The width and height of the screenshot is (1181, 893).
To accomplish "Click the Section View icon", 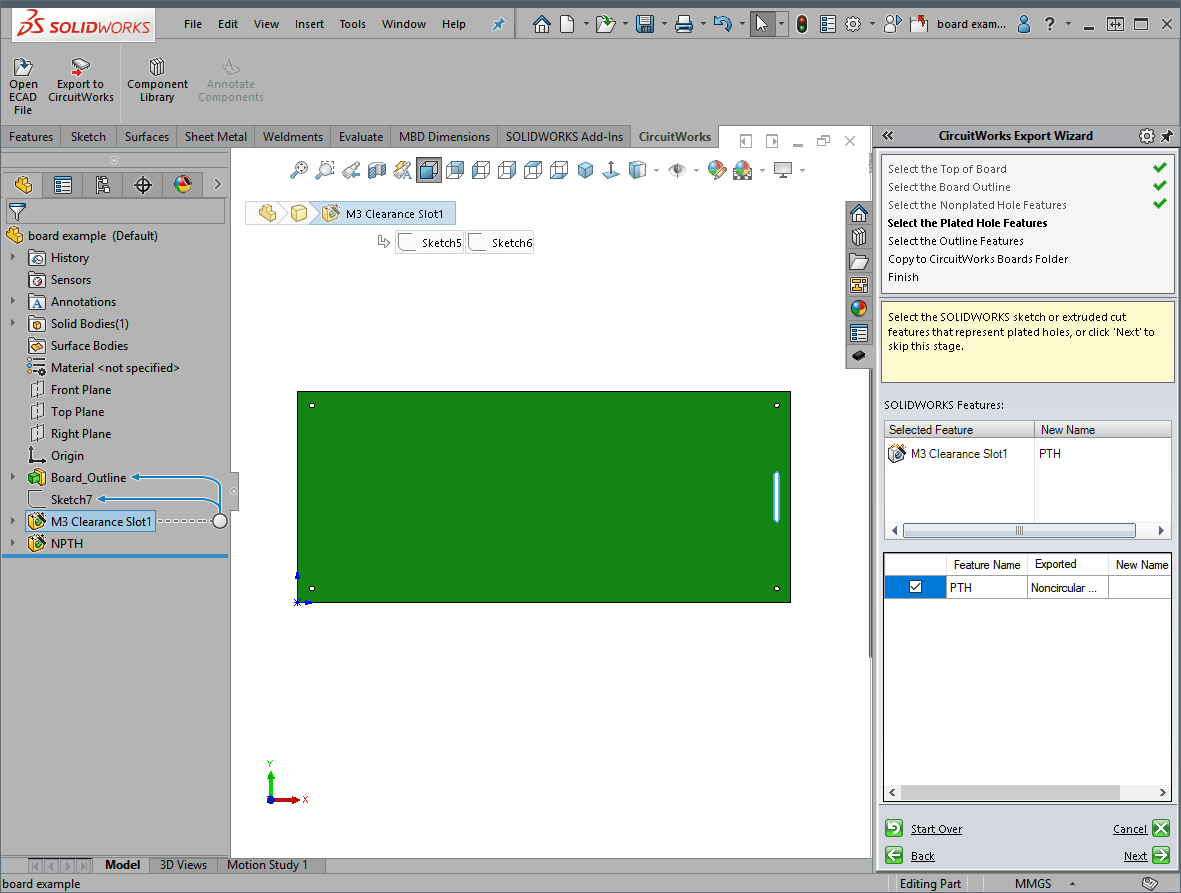I will point(377,170).
